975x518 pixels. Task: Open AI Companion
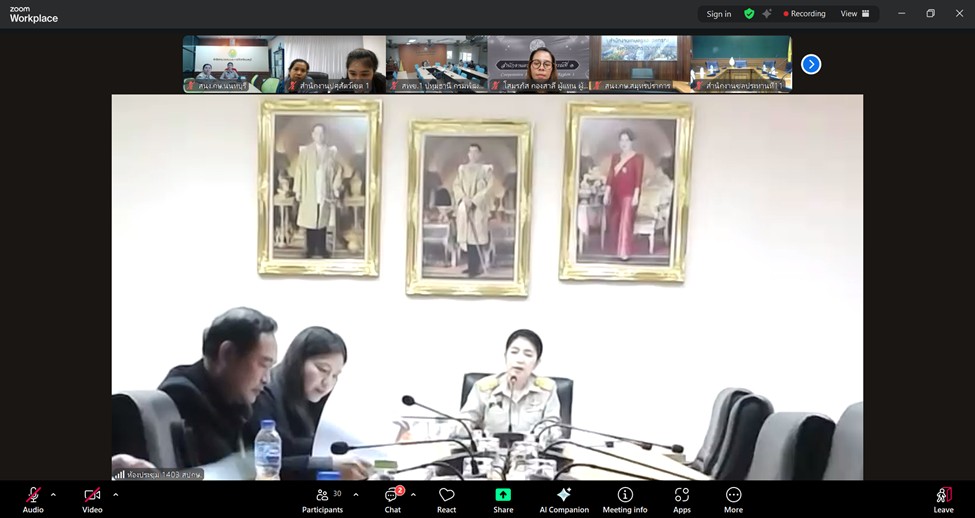564,499
